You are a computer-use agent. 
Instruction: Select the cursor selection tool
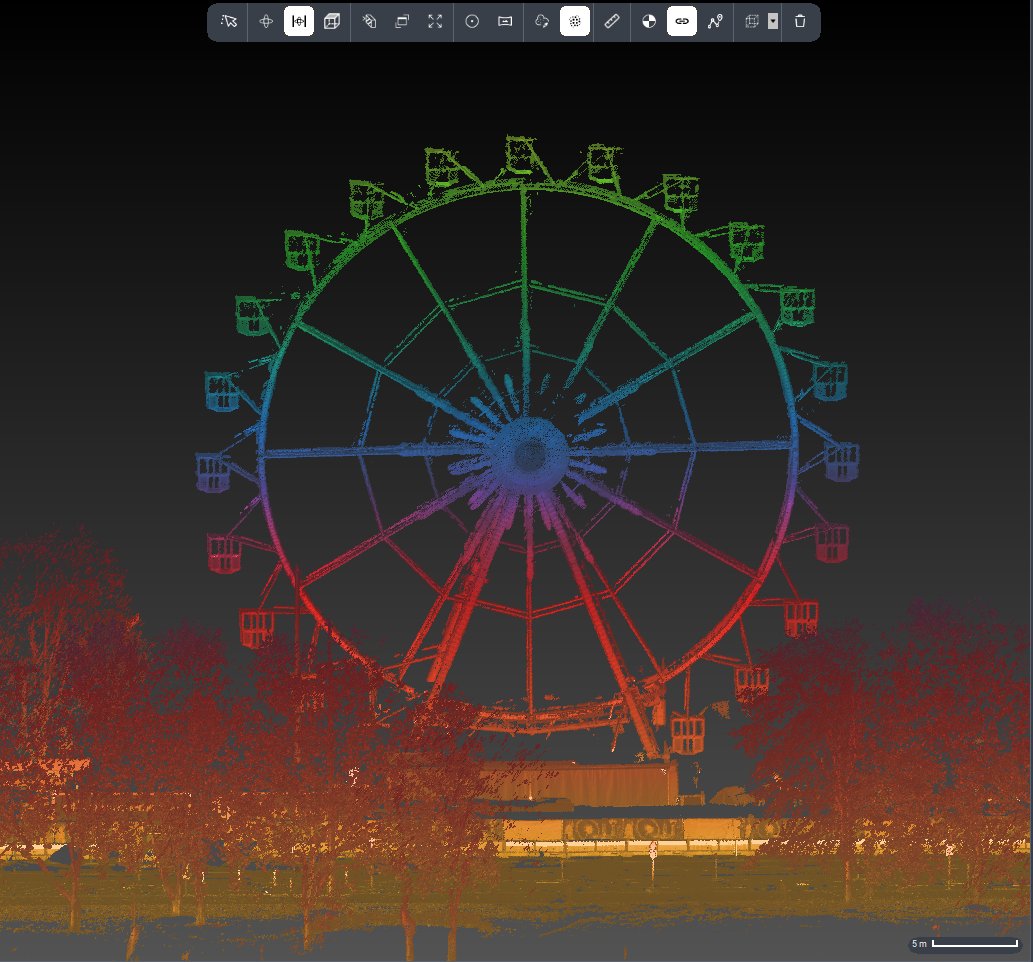229,21
